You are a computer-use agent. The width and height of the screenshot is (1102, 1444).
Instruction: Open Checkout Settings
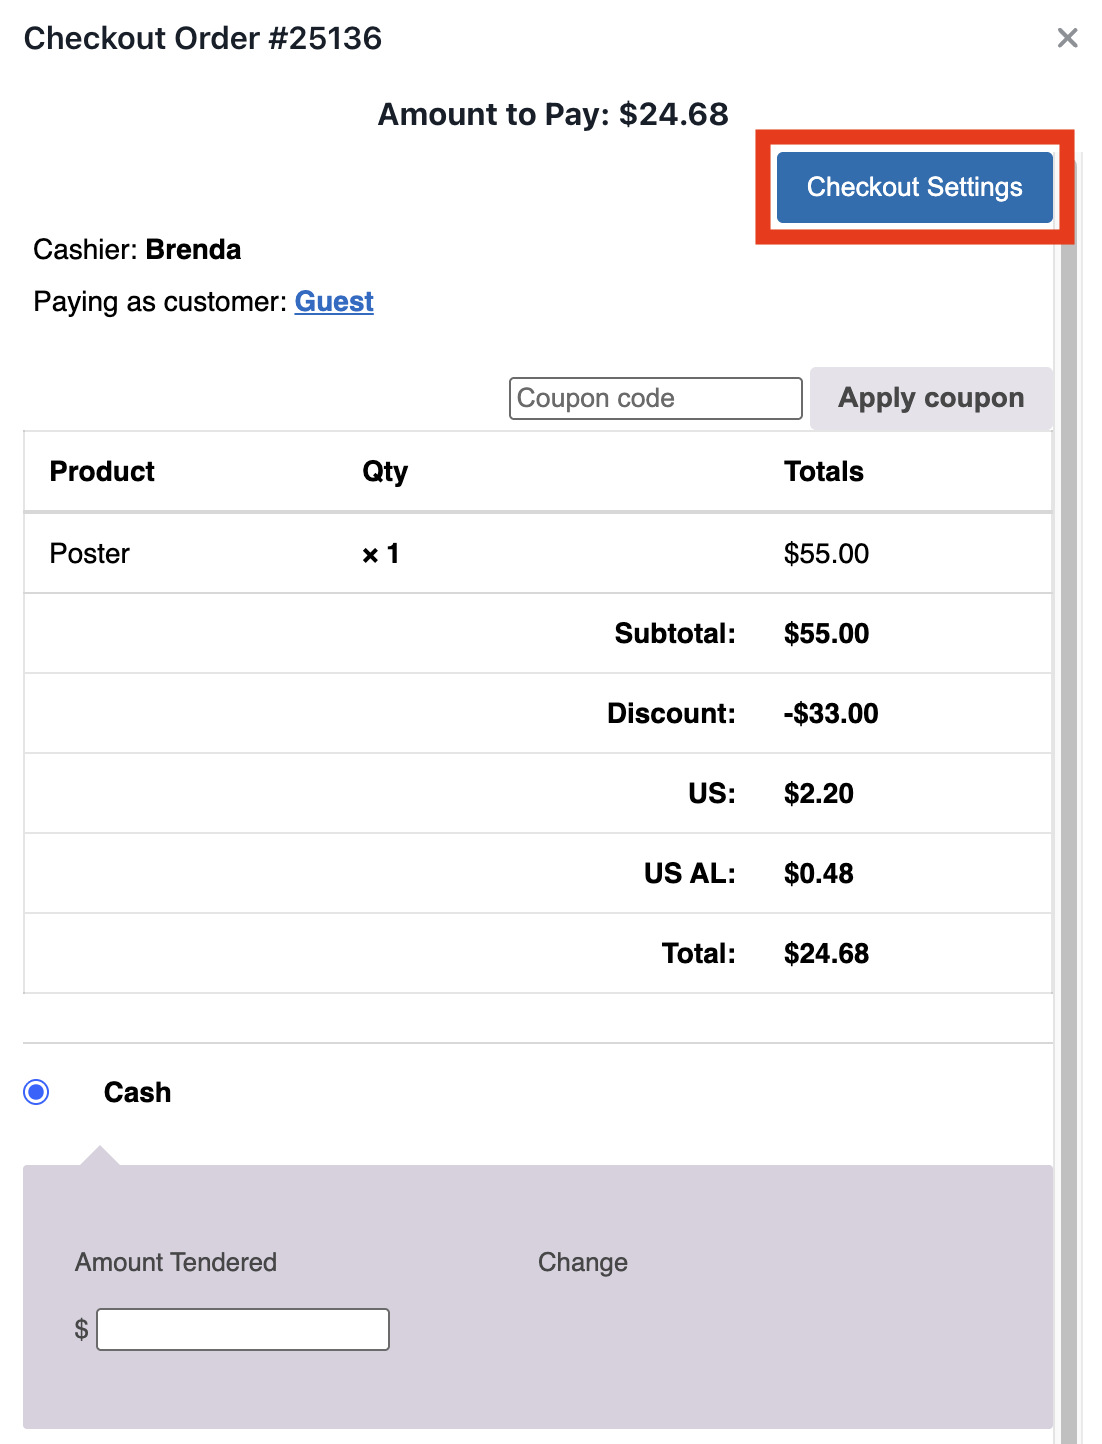coord(914,187)
